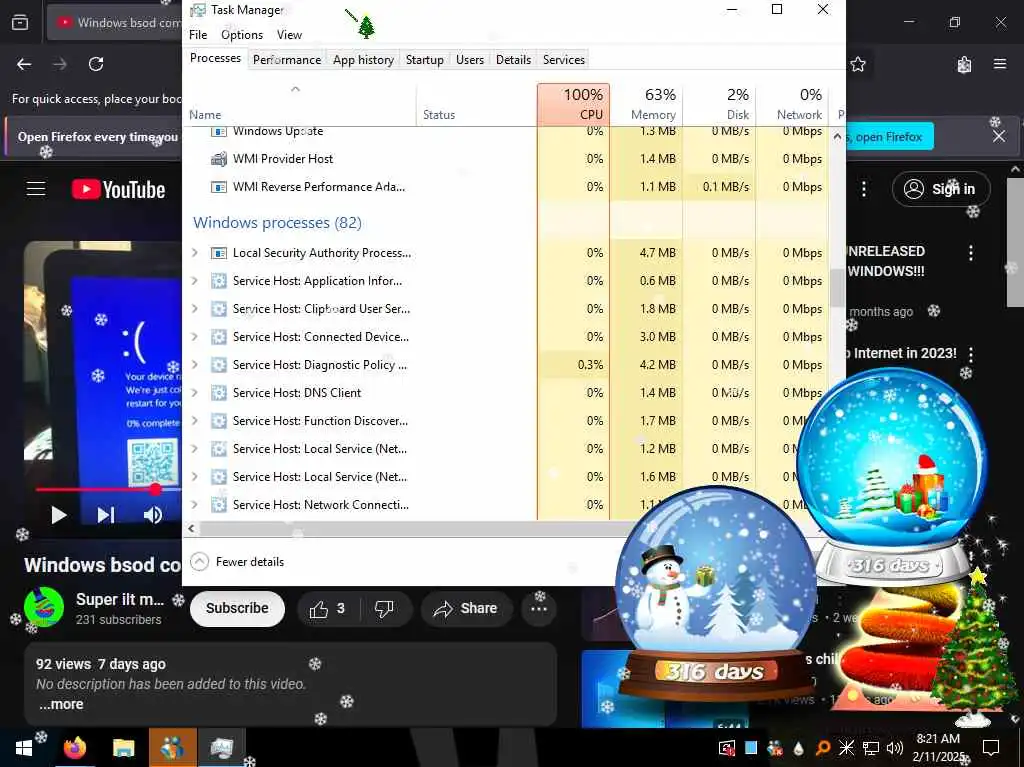Play the YouTube video
Viewport: 1024px width, 767px height.
click(x=59, y=515)
